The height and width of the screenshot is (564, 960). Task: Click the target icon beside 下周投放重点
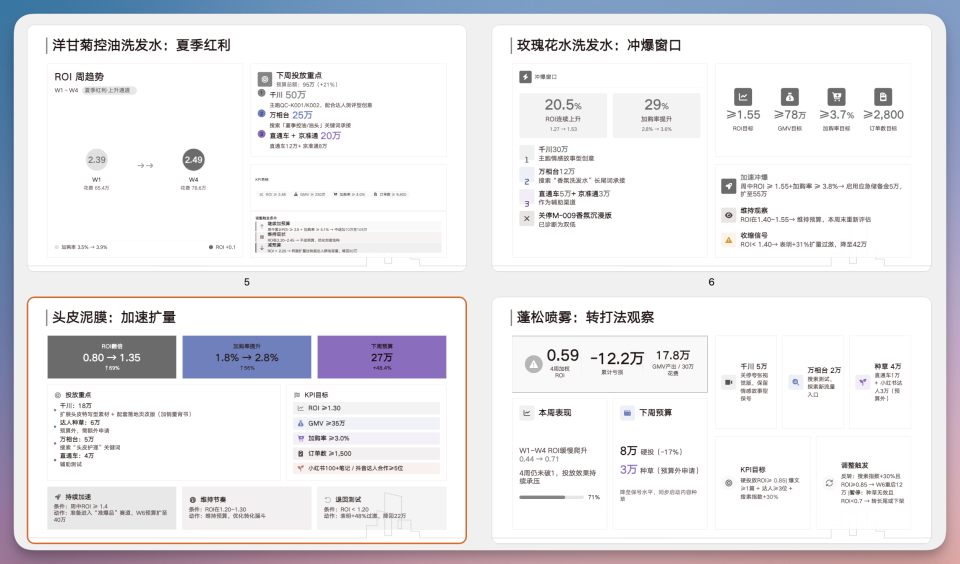click(x=264, y=79)
